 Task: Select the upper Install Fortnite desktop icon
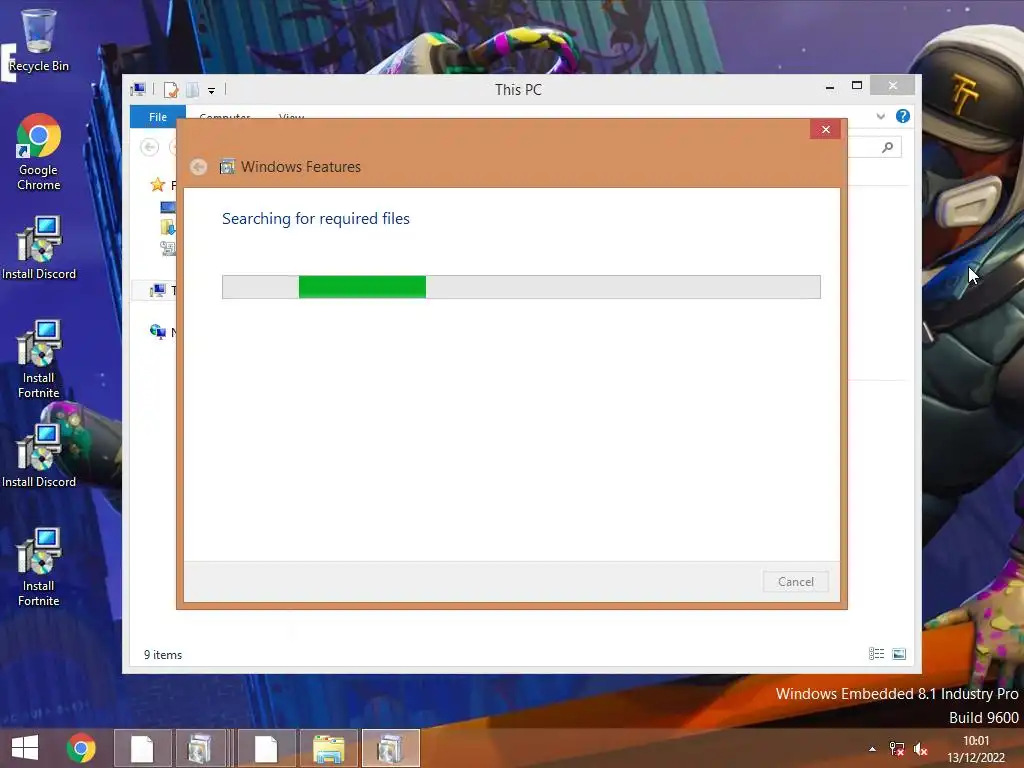point(39,359)
